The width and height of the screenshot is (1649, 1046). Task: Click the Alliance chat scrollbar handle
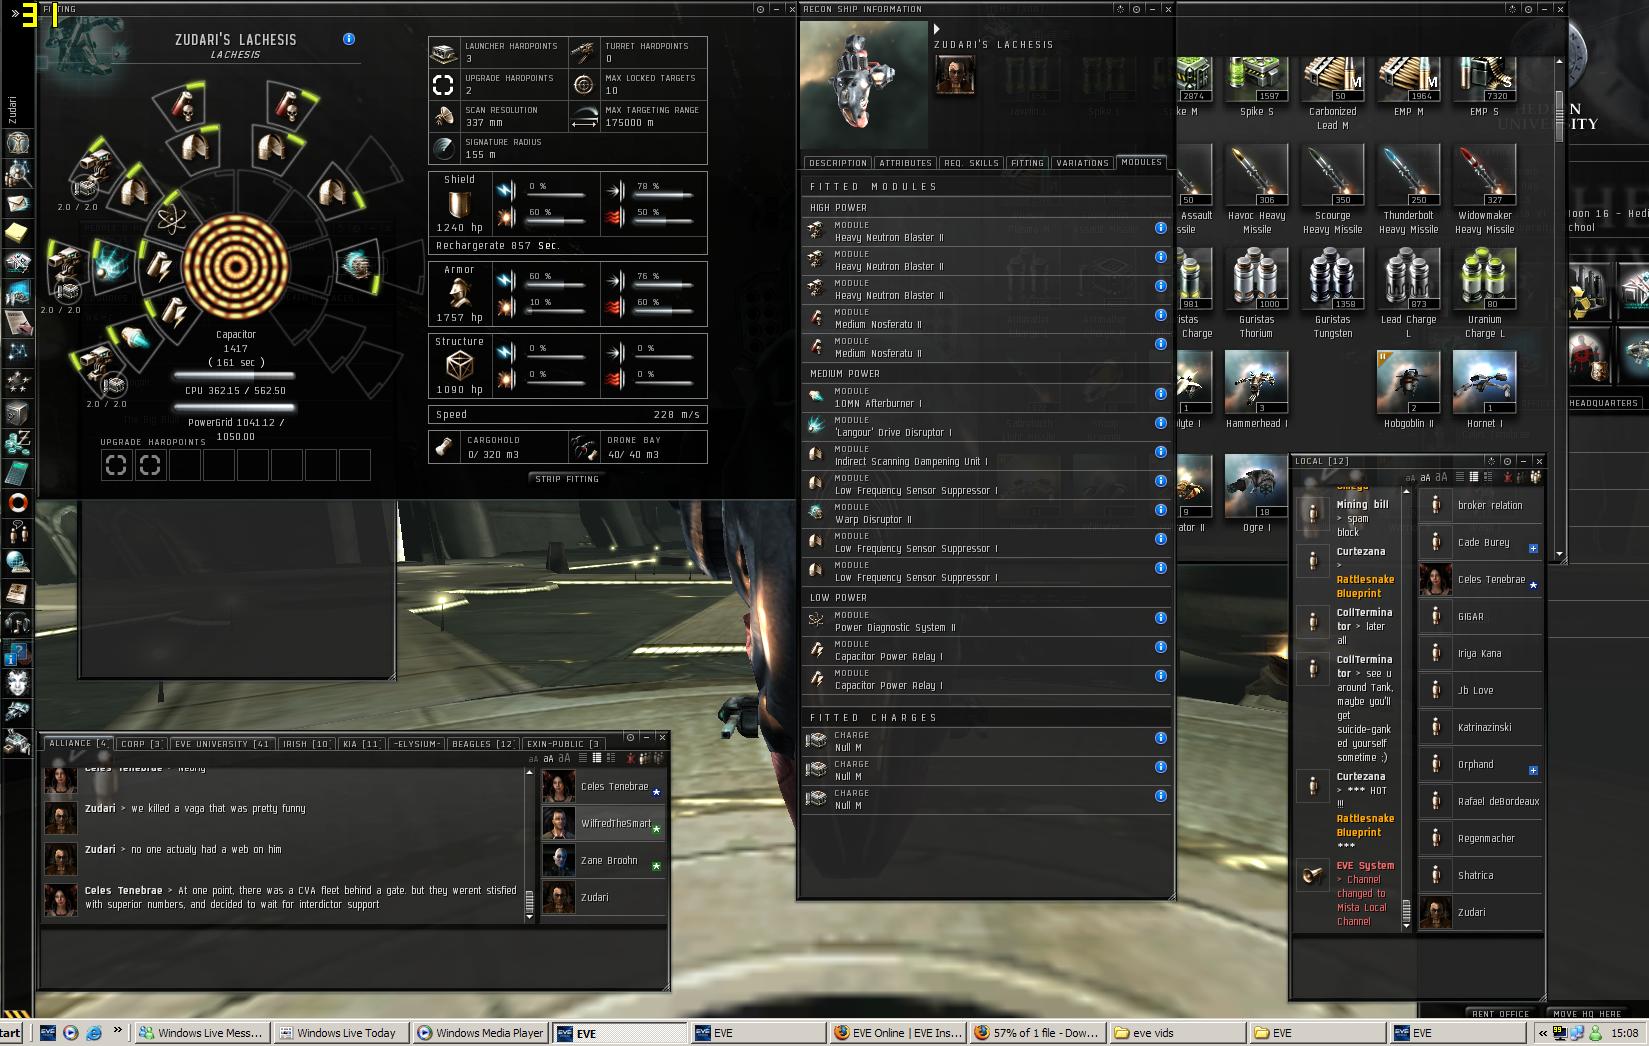(x=529, y=902)
